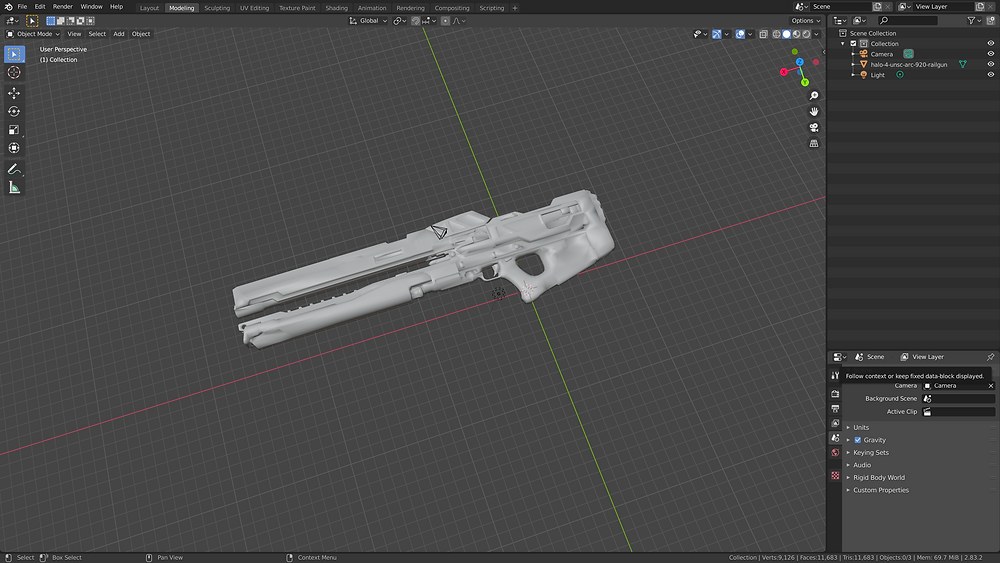Open the Scene properties tab

[x=835, y=438]
